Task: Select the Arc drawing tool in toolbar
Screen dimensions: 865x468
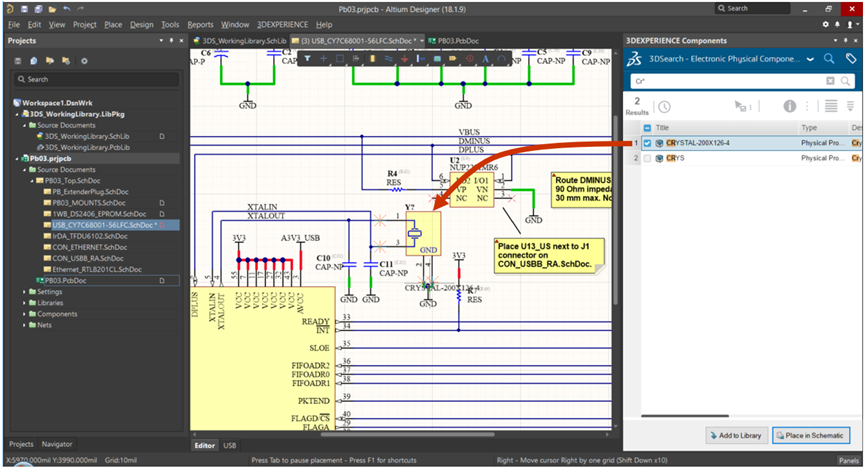Action: [x=501, y=58]
